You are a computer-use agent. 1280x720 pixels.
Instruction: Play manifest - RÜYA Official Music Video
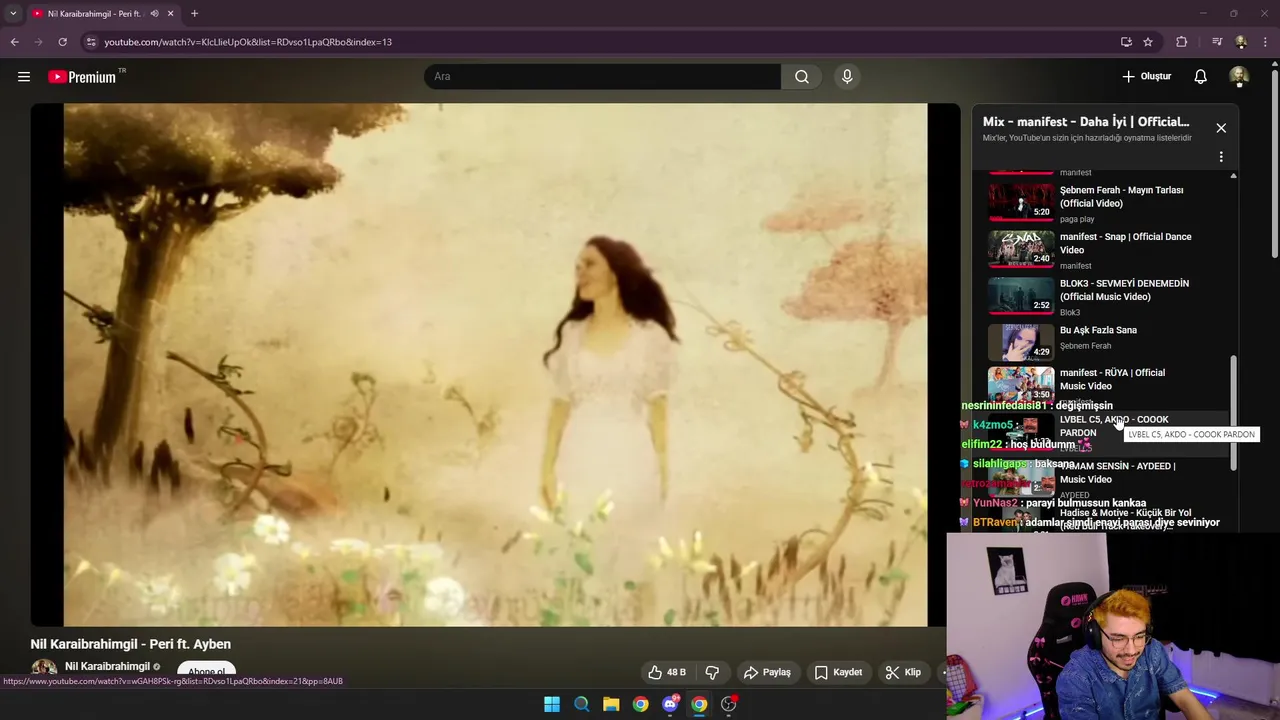(1108, 385)
